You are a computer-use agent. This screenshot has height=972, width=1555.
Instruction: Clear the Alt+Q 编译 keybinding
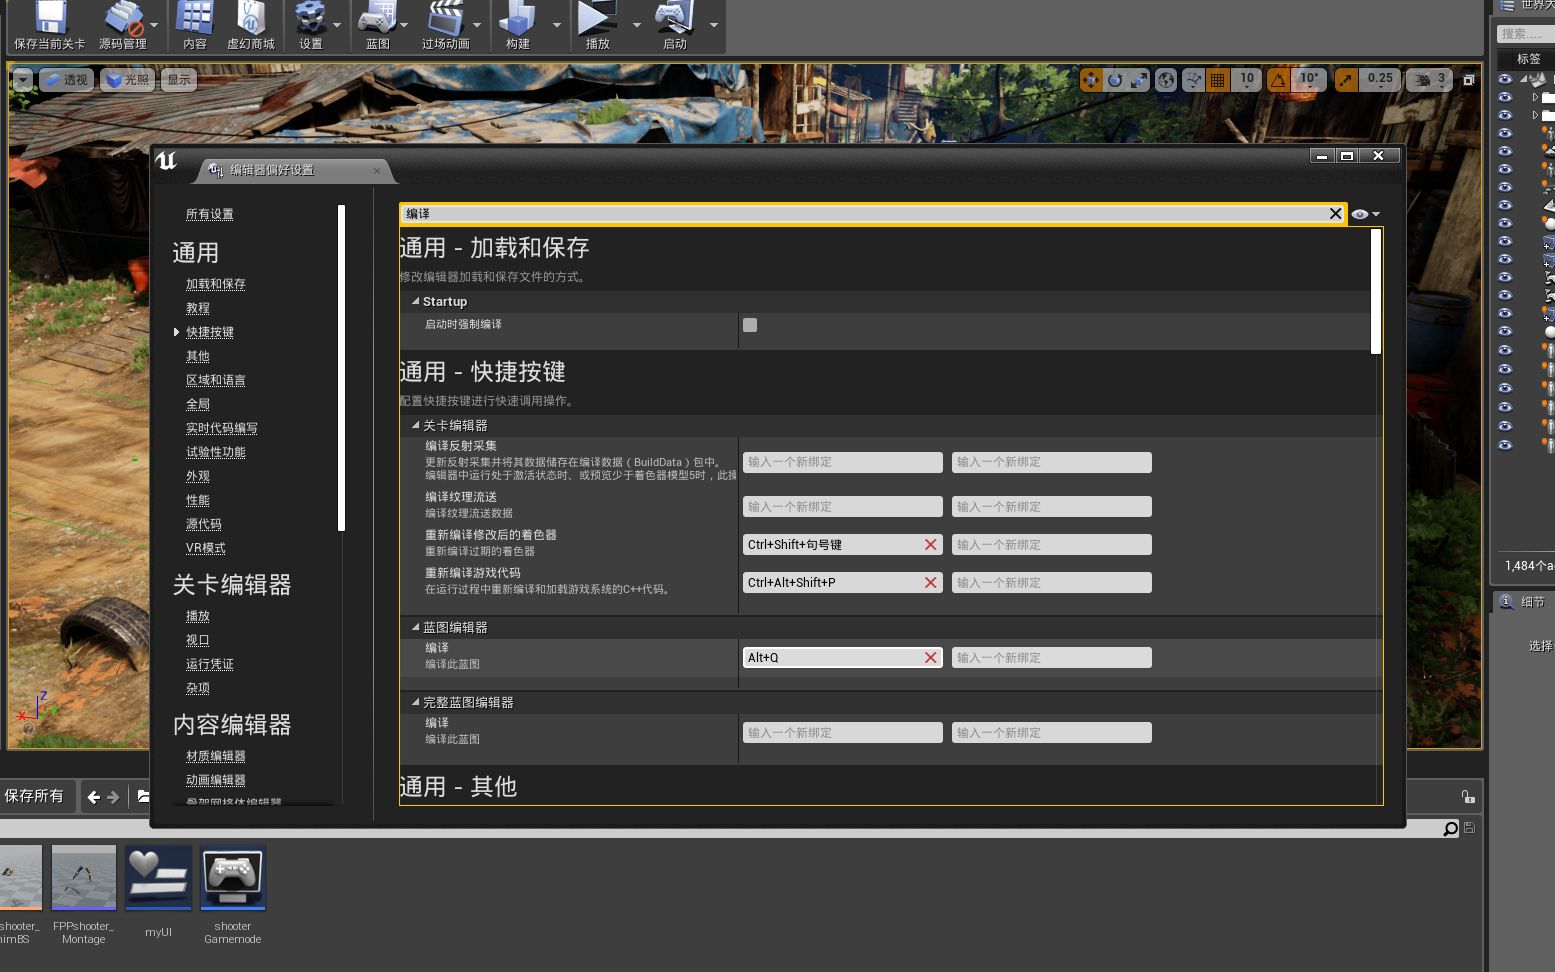(x=929, y=657)
